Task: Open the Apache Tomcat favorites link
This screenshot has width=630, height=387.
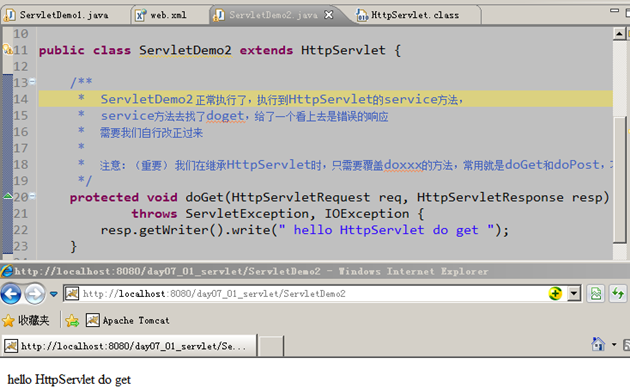Action: [128, 320]
